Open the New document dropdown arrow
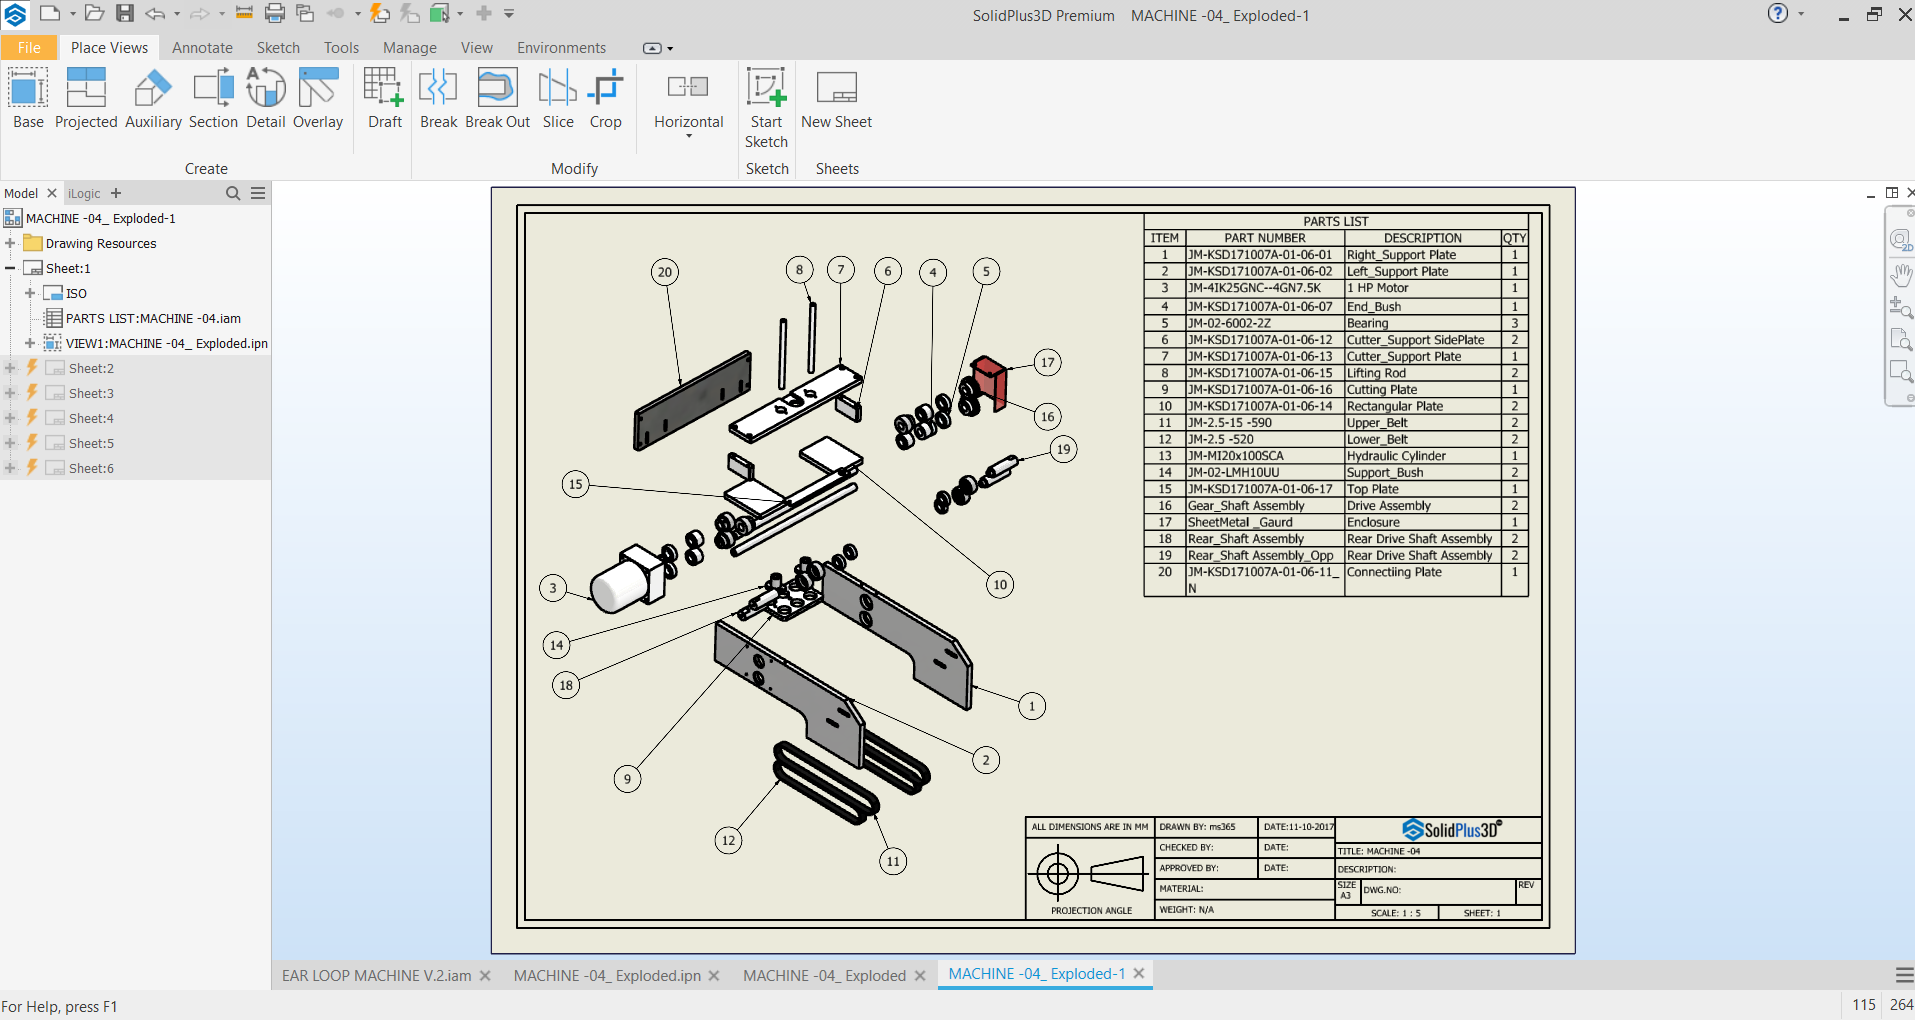This screenshot has height=1020, width=1915. point(73,14)
